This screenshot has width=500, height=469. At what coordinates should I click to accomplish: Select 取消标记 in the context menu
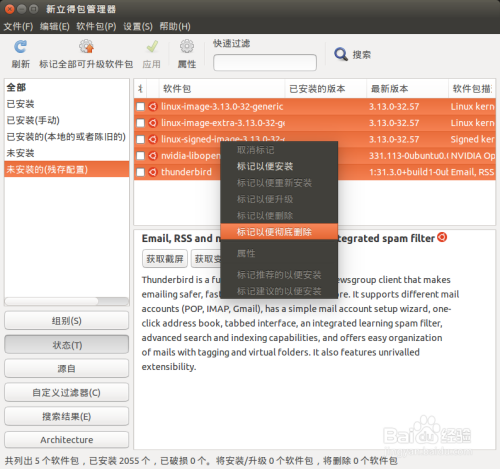(x=279, y=150)
